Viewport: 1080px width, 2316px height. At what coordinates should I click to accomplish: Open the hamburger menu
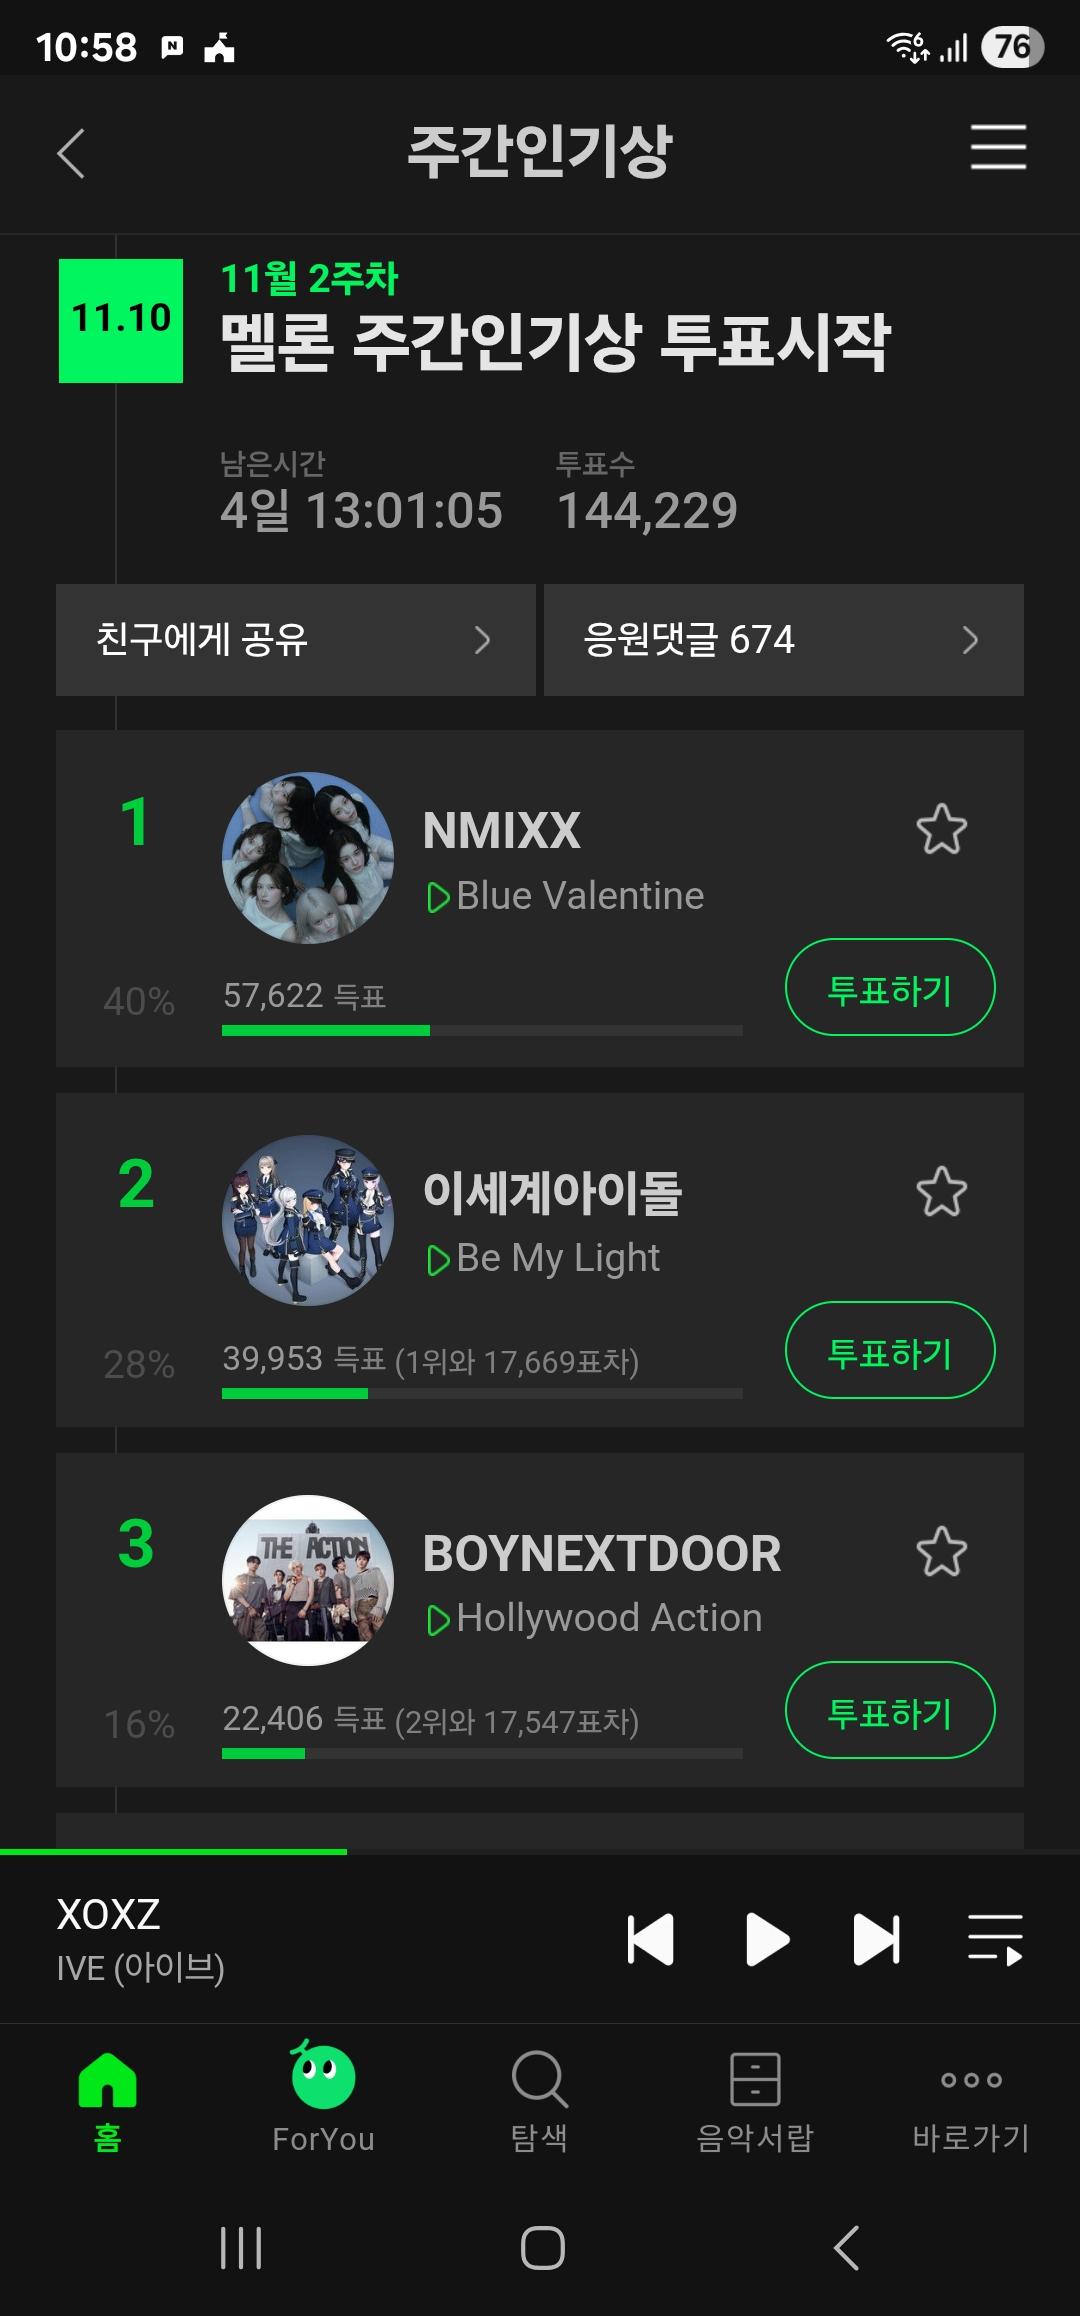(998, 148)
